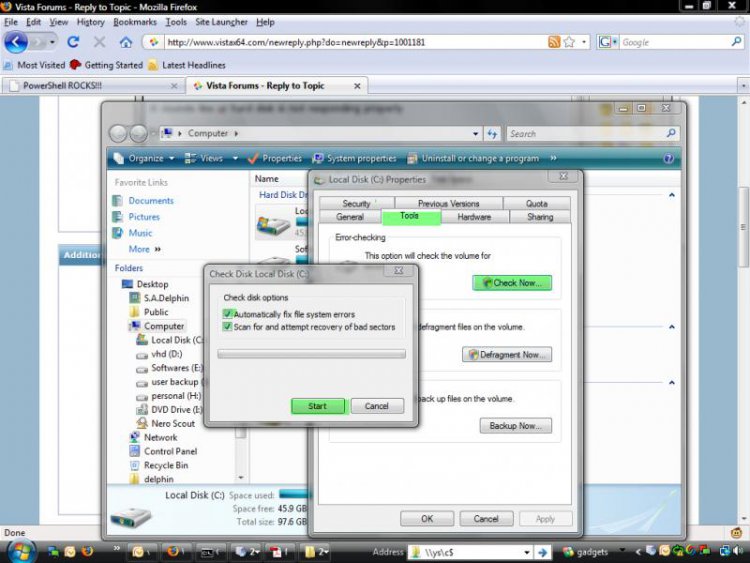Open Documents favorite link
Screen dimensions: 750x563
click(151, 201)
